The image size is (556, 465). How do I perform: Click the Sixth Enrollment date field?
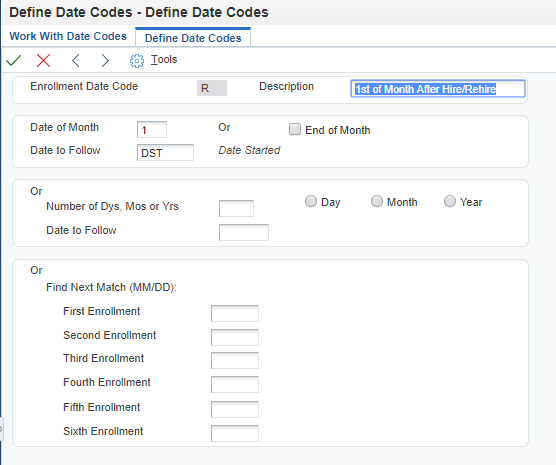(x=235, y=433)
